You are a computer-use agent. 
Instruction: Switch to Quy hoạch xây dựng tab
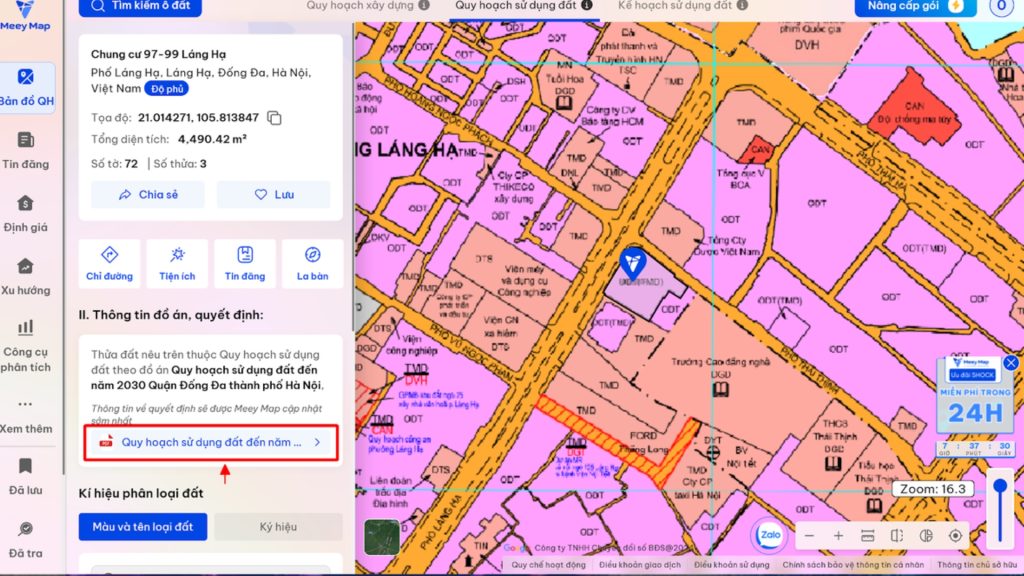[366, 6]
